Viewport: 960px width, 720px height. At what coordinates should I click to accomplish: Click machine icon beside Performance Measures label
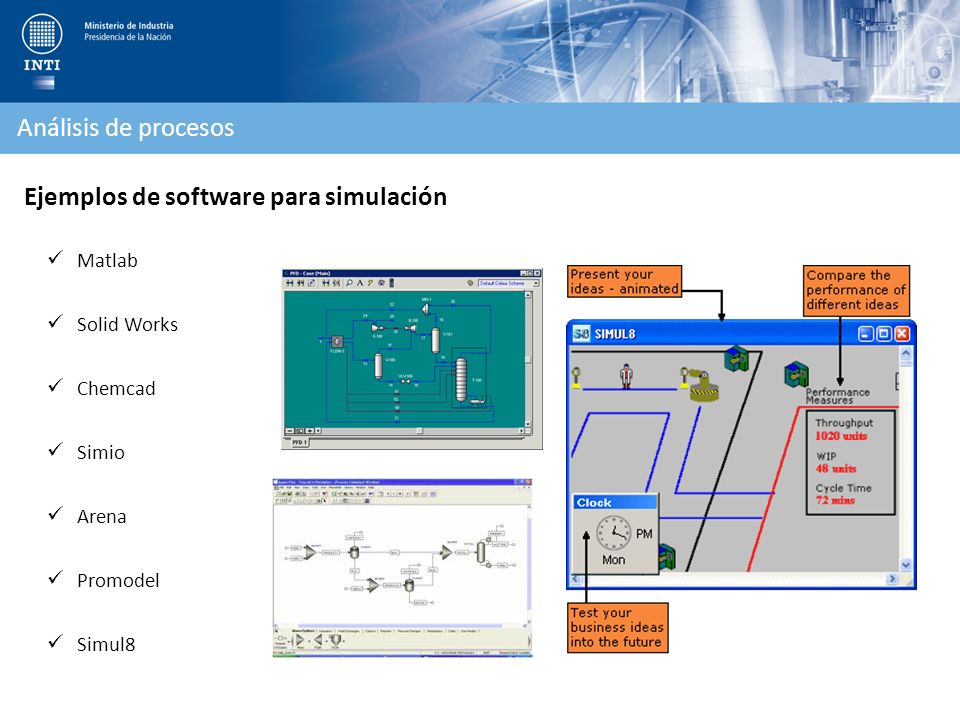(797, 374)
